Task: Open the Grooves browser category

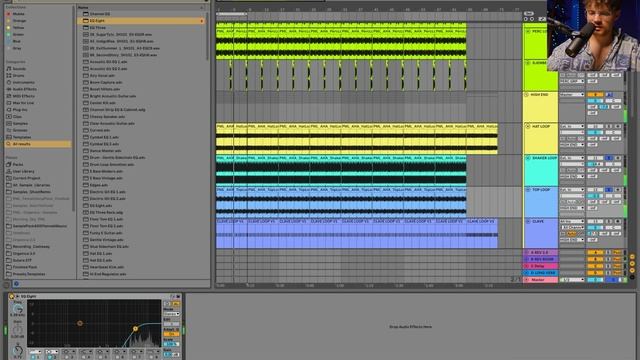Action: pyautogui.click(x=17, y=130)
